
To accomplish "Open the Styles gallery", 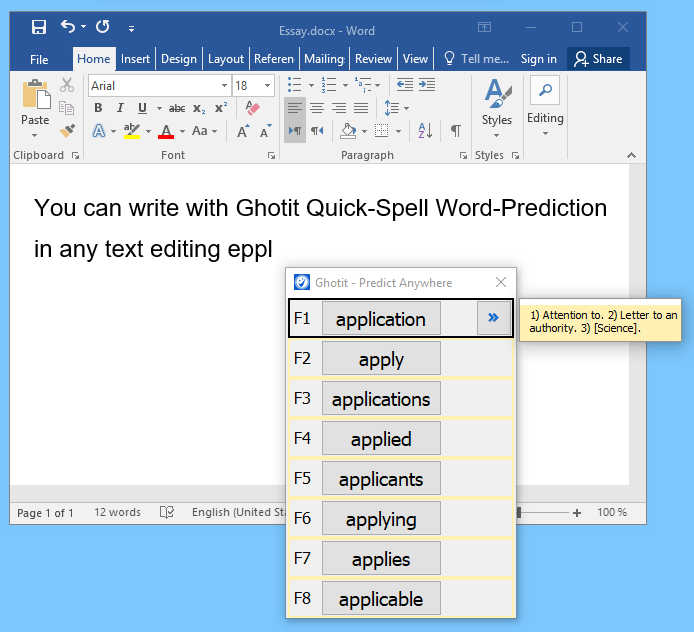I will 497,108.
